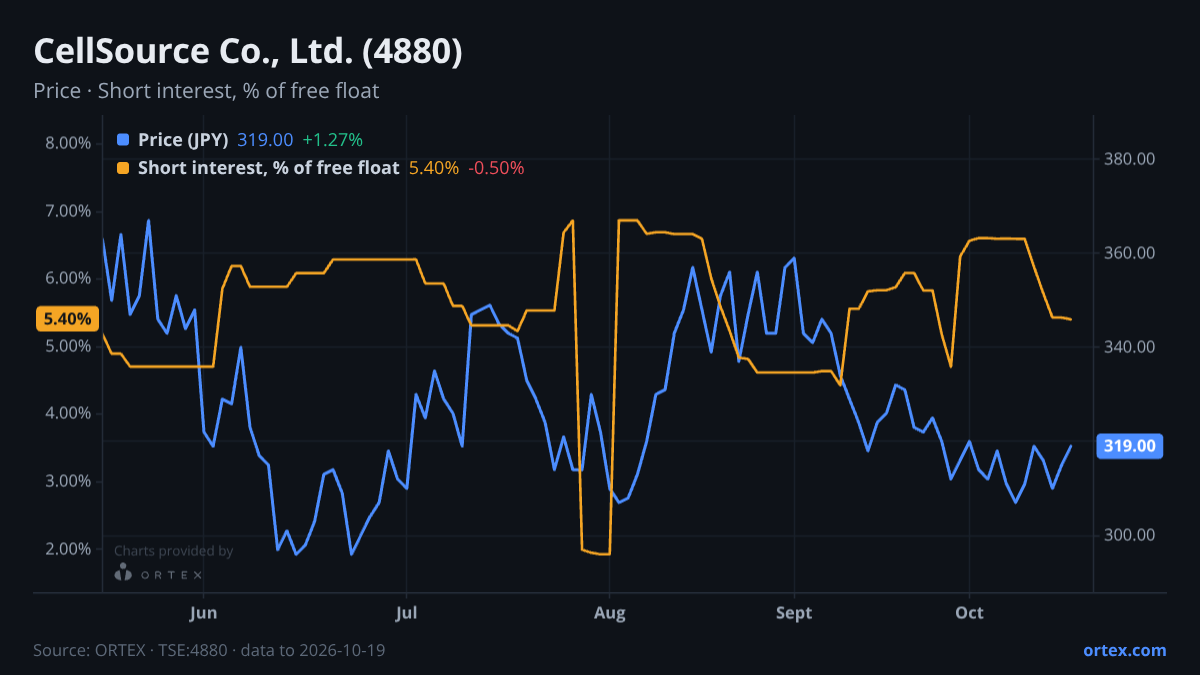Image resolution: width=1200 pixels, height=675 pixels.
Task: Click the 2.00% left axis label
Action: [x=68, y=549]
